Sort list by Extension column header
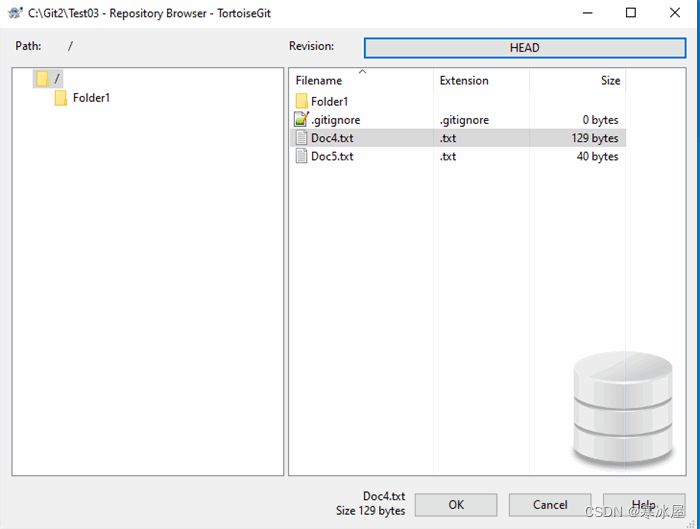Viewport: 700px width, 529px height. (464, 81)
